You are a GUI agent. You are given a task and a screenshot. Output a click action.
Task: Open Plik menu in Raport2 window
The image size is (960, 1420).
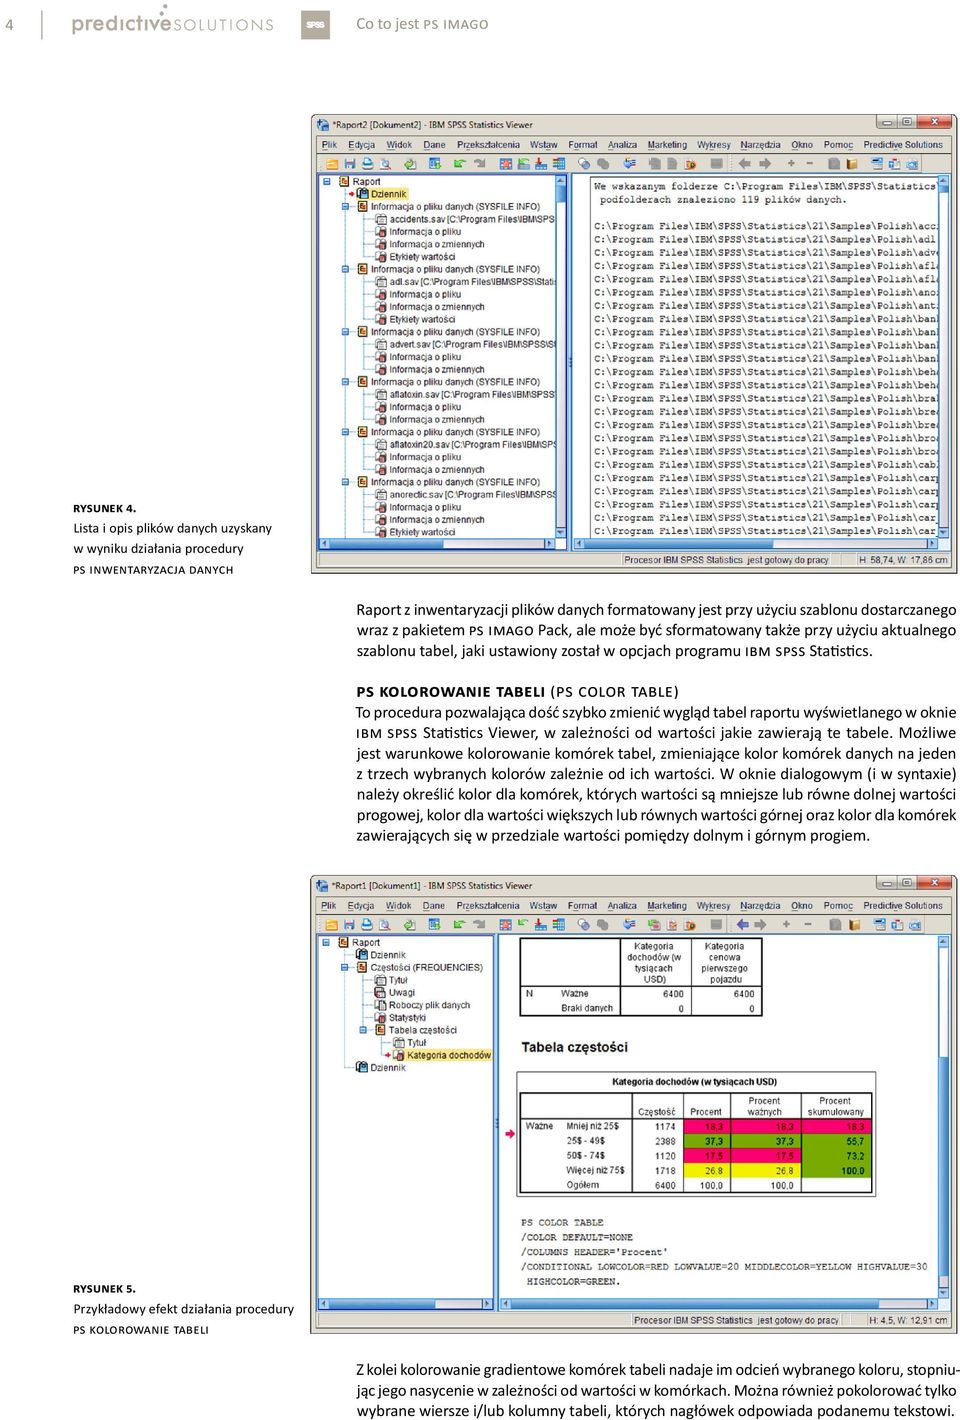click(329, 145)
